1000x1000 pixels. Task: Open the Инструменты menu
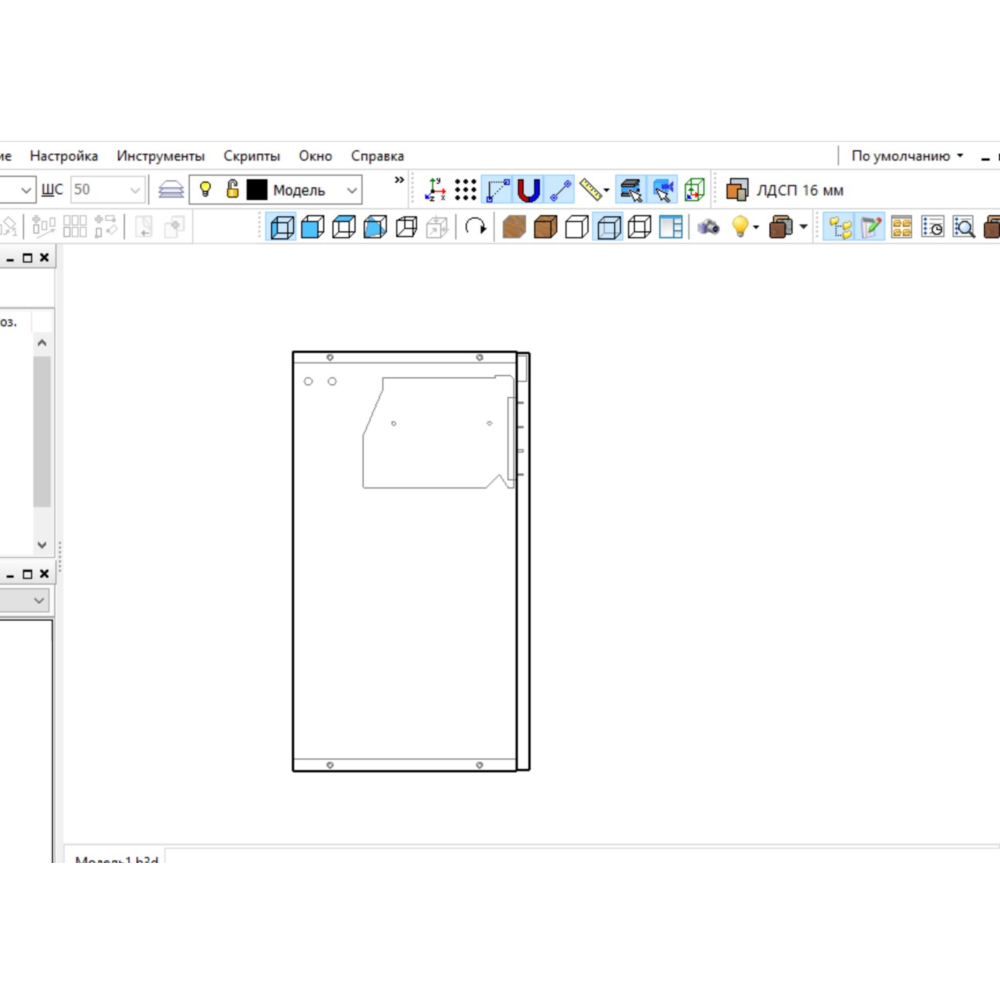coord(160,156)
